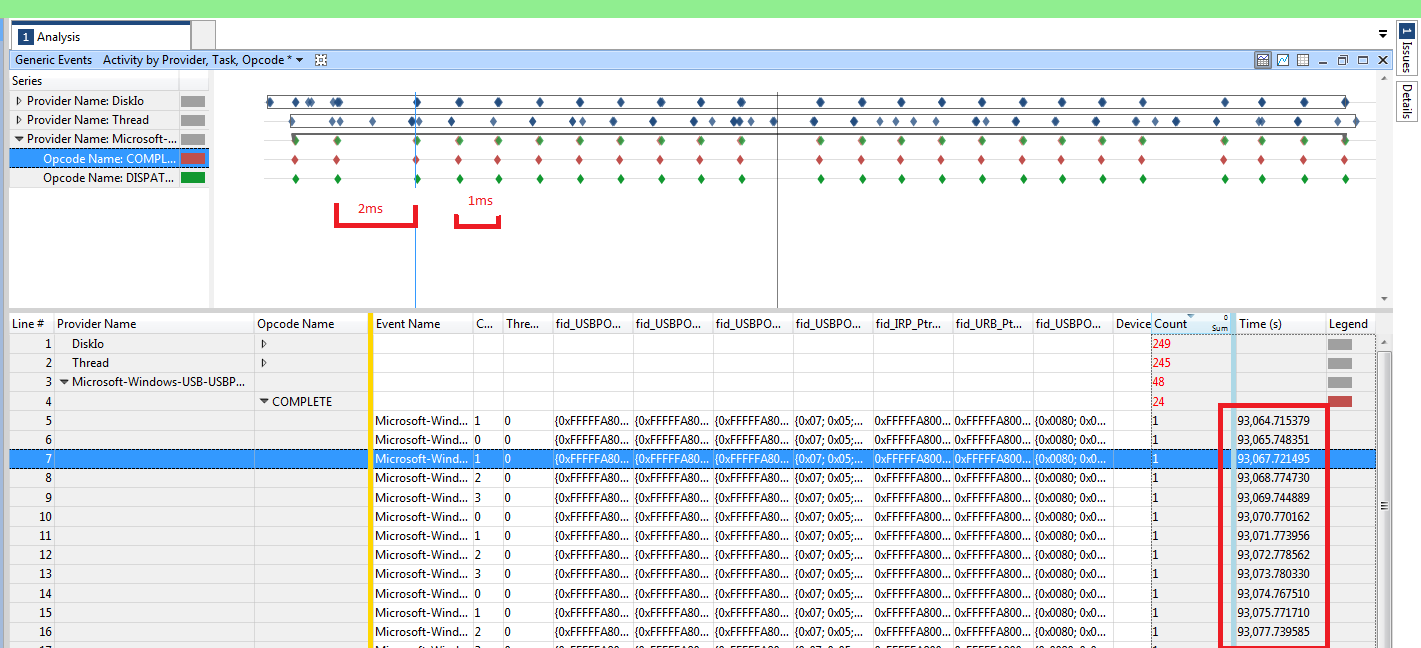Open the tab overflow menu arrow

(1383, 34)
